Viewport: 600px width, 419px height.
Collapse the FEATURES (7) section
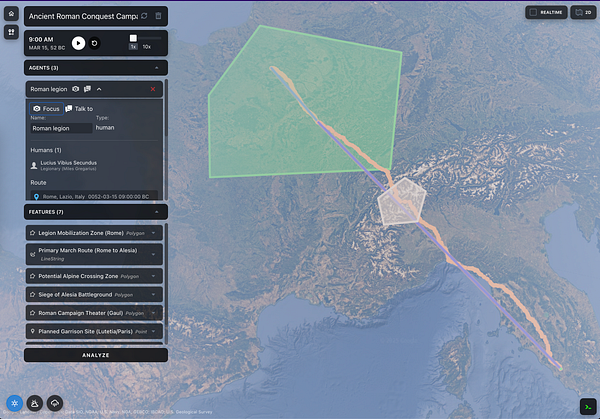tap(157, 212)
